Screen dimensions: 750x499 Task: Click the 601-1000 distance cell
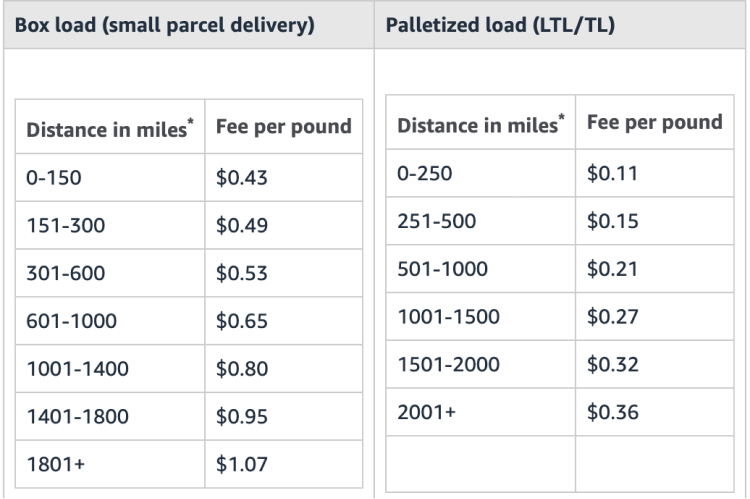[x=71, y=321]
